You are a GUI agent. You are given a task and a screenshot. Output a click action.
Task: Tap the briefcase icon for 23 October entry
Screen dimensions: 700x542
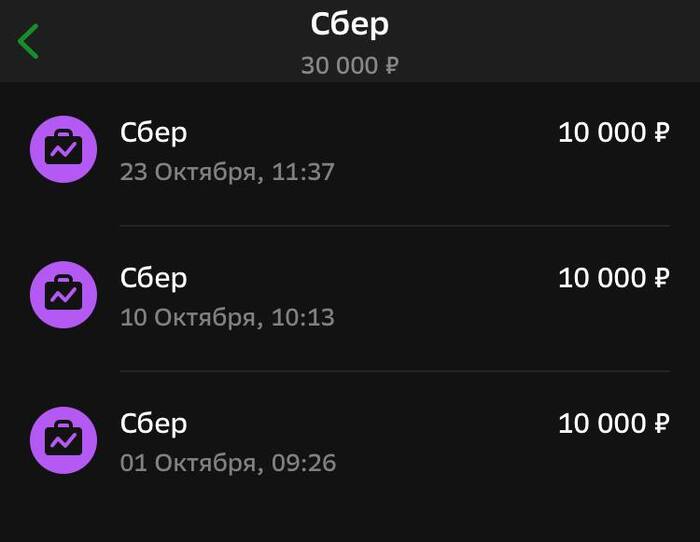63,149
